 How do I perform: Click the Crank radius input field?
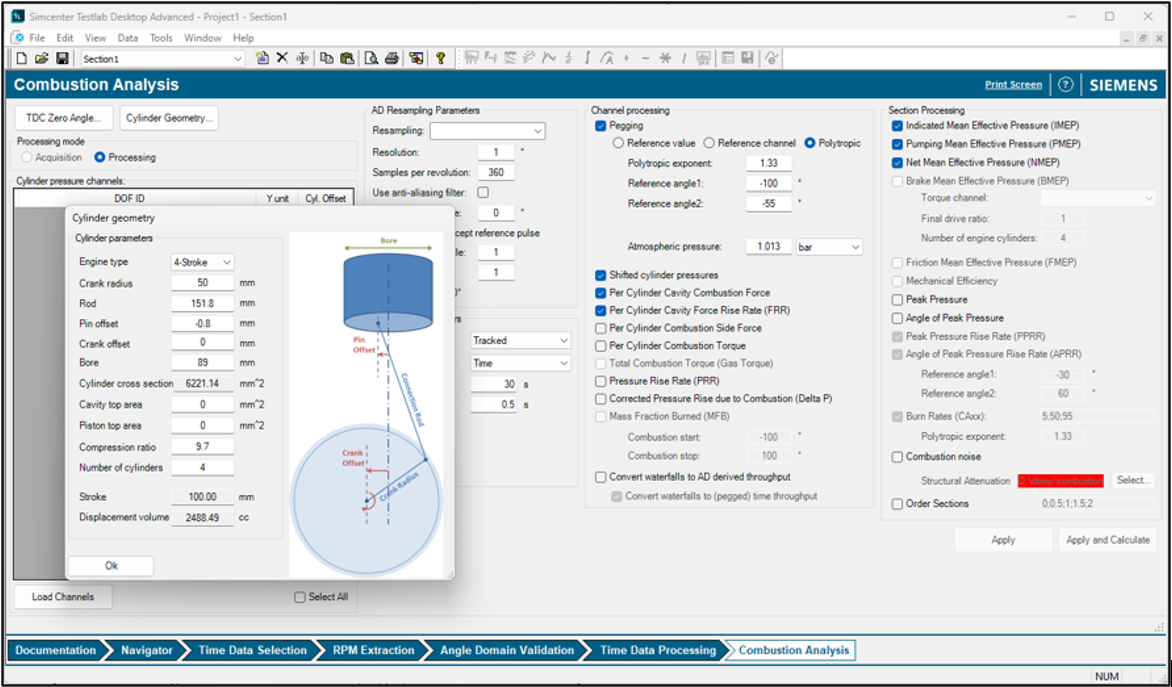click(x=203, y=283)
